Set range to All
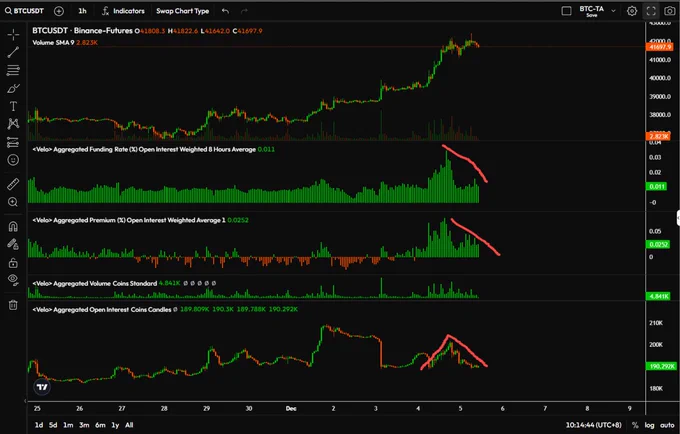 (x=129, y=425)
